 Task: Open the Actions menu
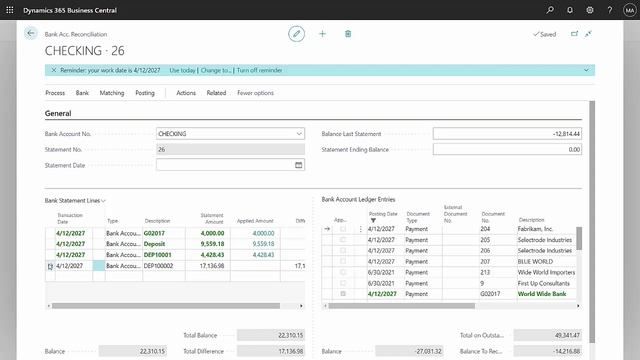point(186,93)
